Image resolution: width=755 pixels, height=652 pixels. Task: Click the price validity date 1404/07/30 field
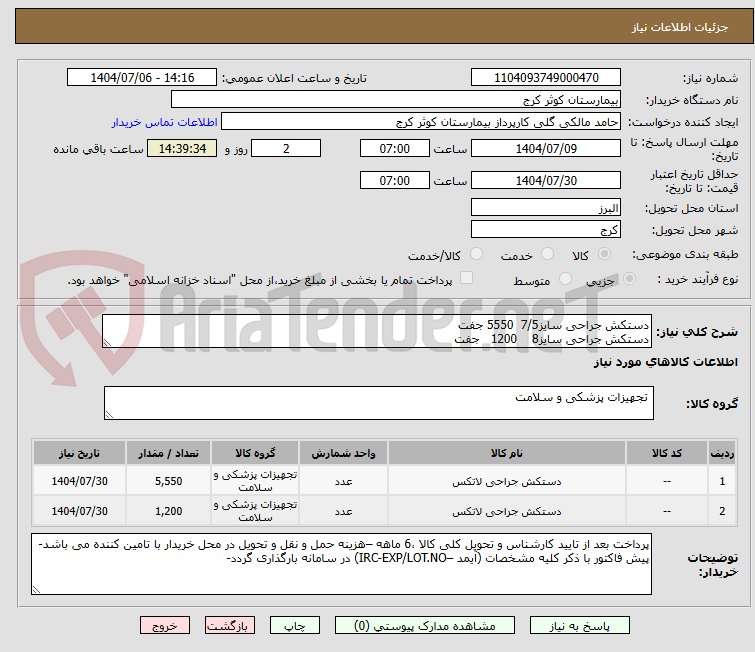tap(546, 180)
